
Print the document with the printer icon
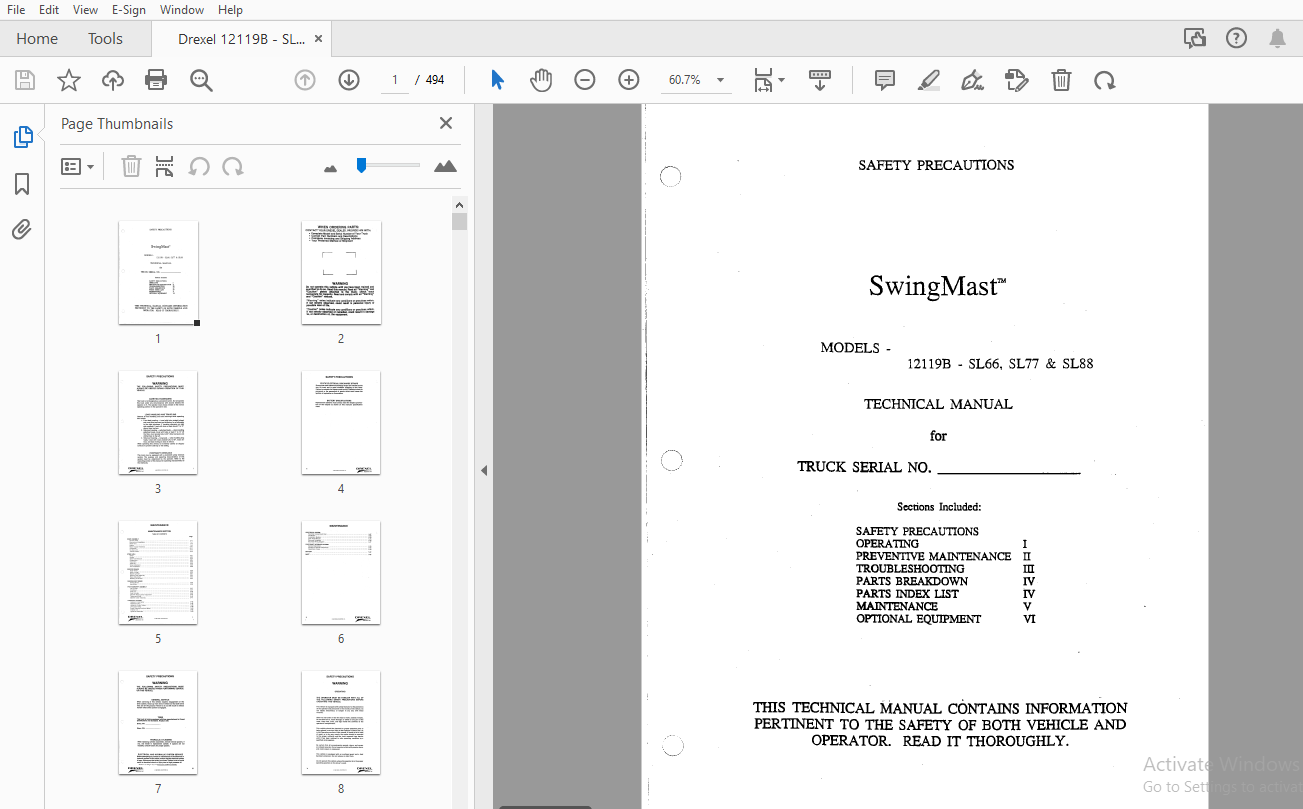[x=156, y=80]
